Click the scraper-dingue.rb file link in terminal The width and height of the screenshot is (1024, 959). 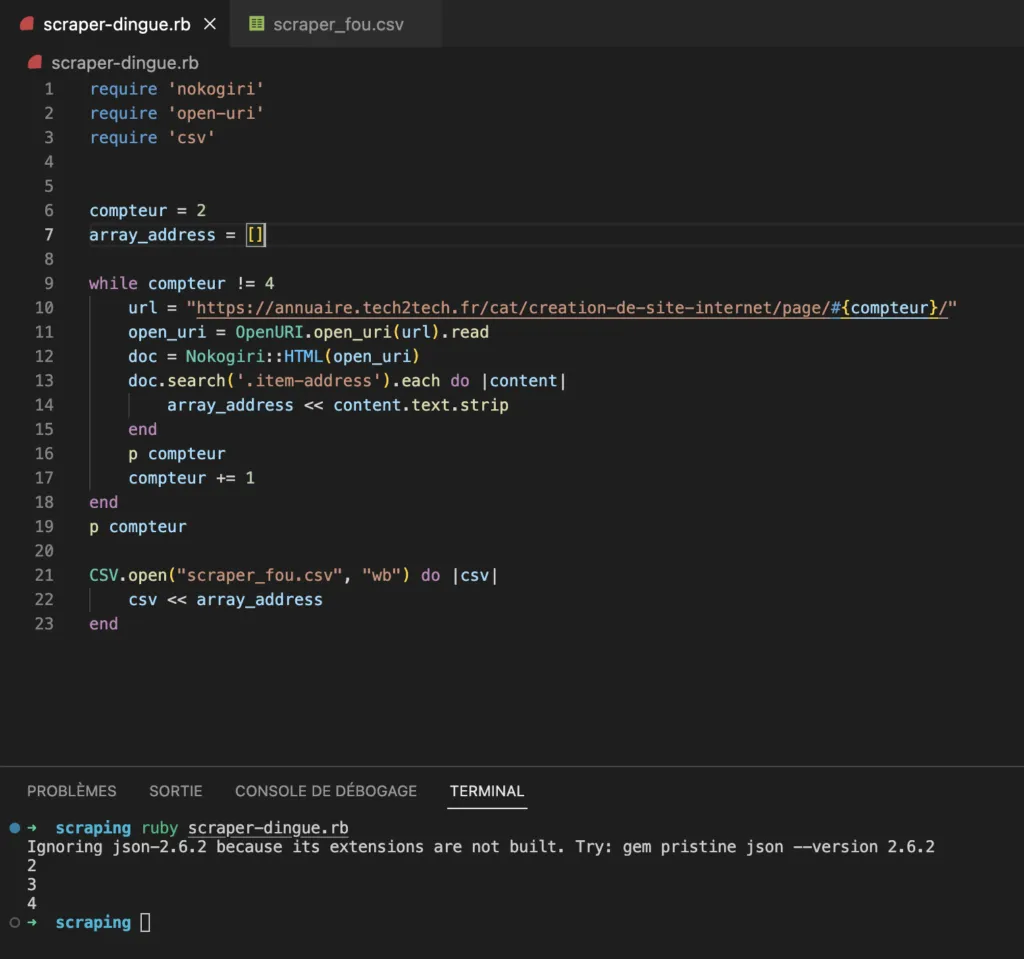tap(268, 828)
